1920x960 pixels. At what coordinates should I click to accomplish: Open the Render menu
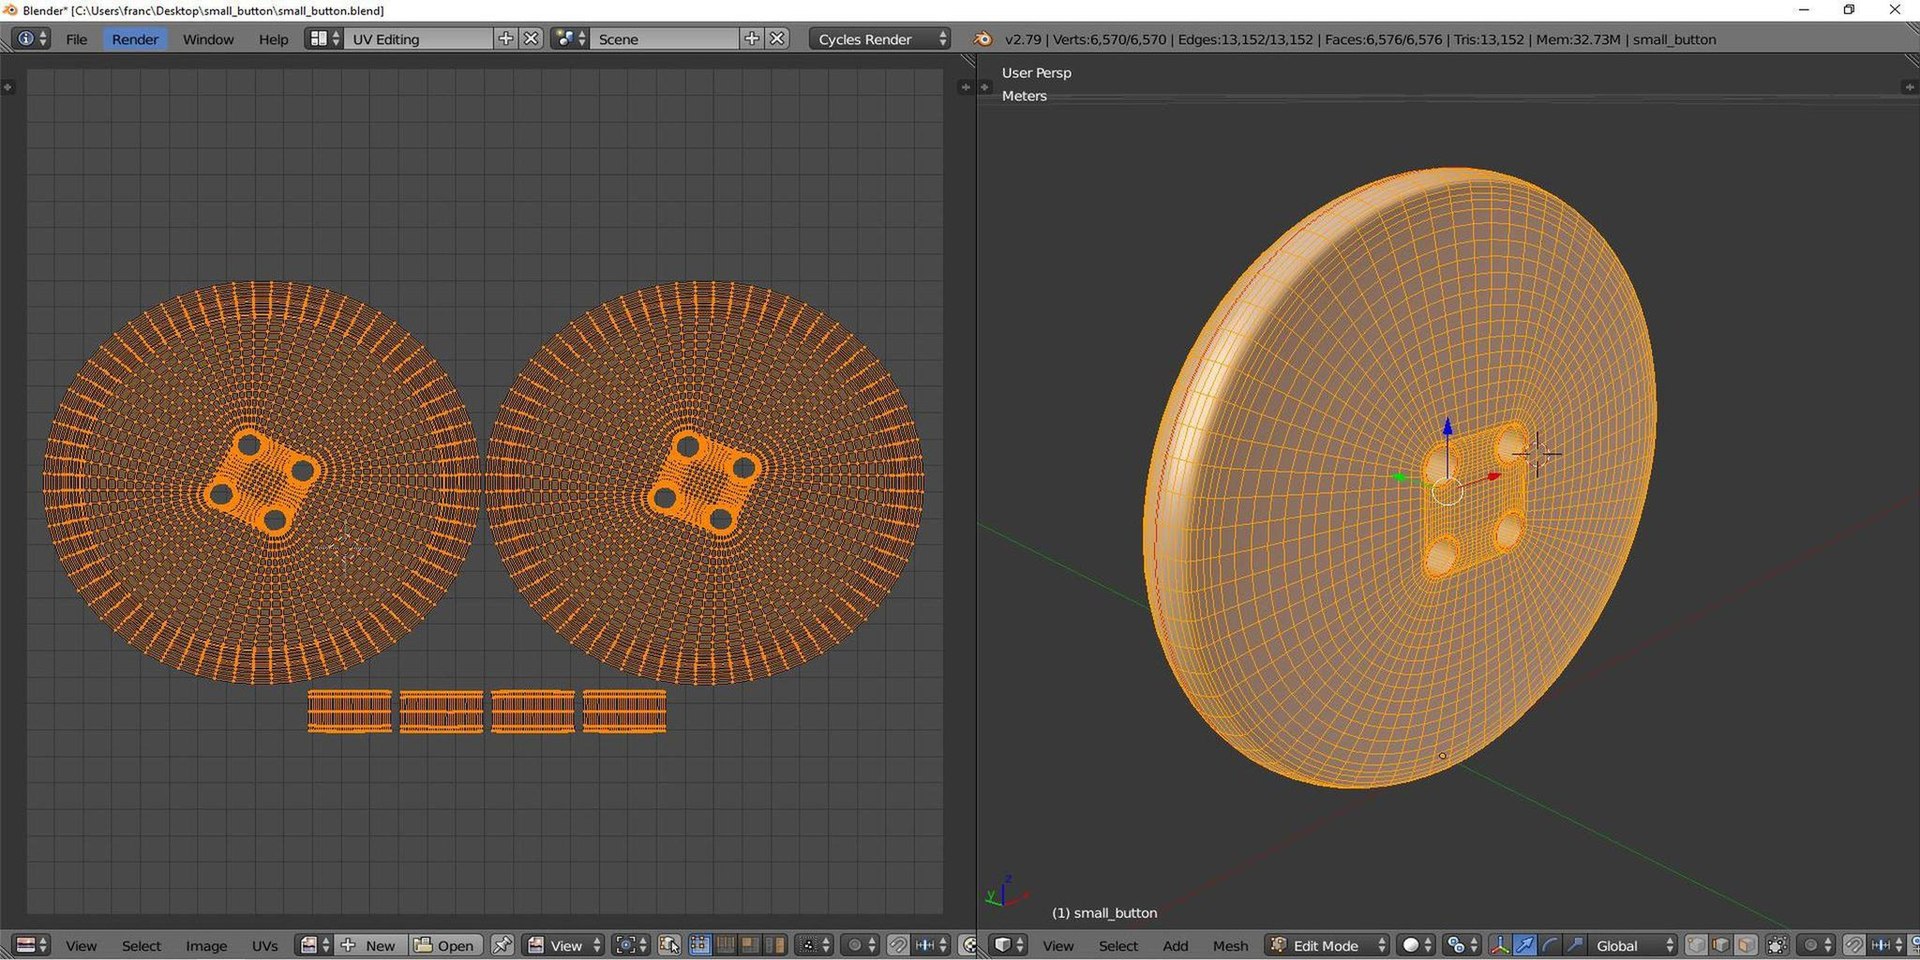click(x=135, y=39)
